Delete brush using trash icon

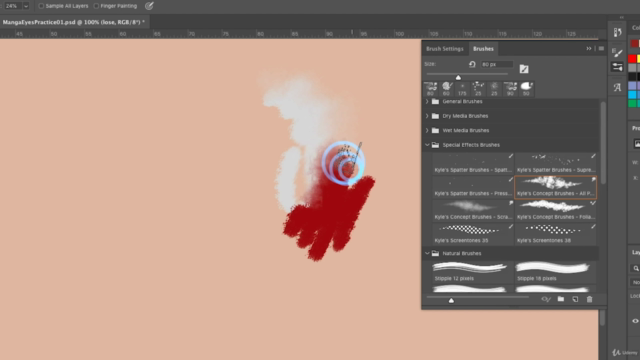pyautogui.click(x=589, y=299)
